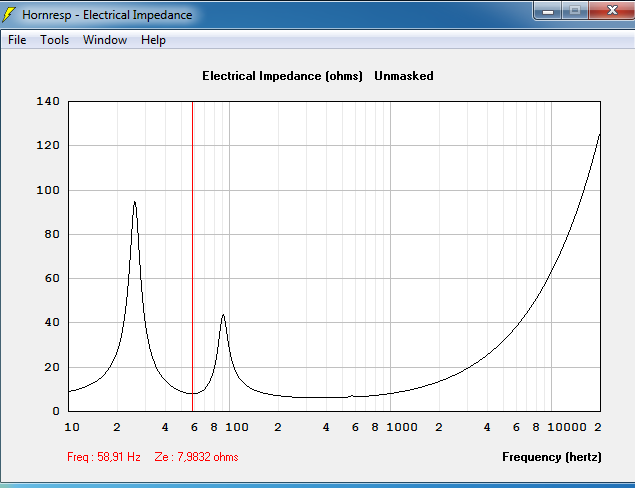The image size is (635, 488).
Task: Click the 100 x-axis label
Action: tap(237, 427)
